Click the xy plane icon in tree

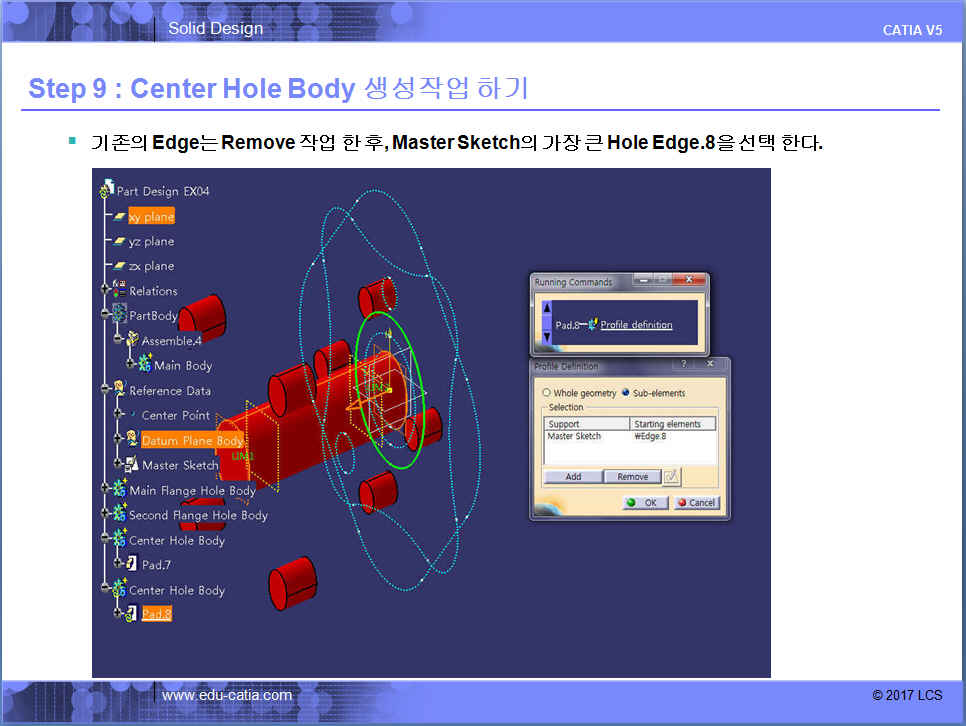pos(119,217)
